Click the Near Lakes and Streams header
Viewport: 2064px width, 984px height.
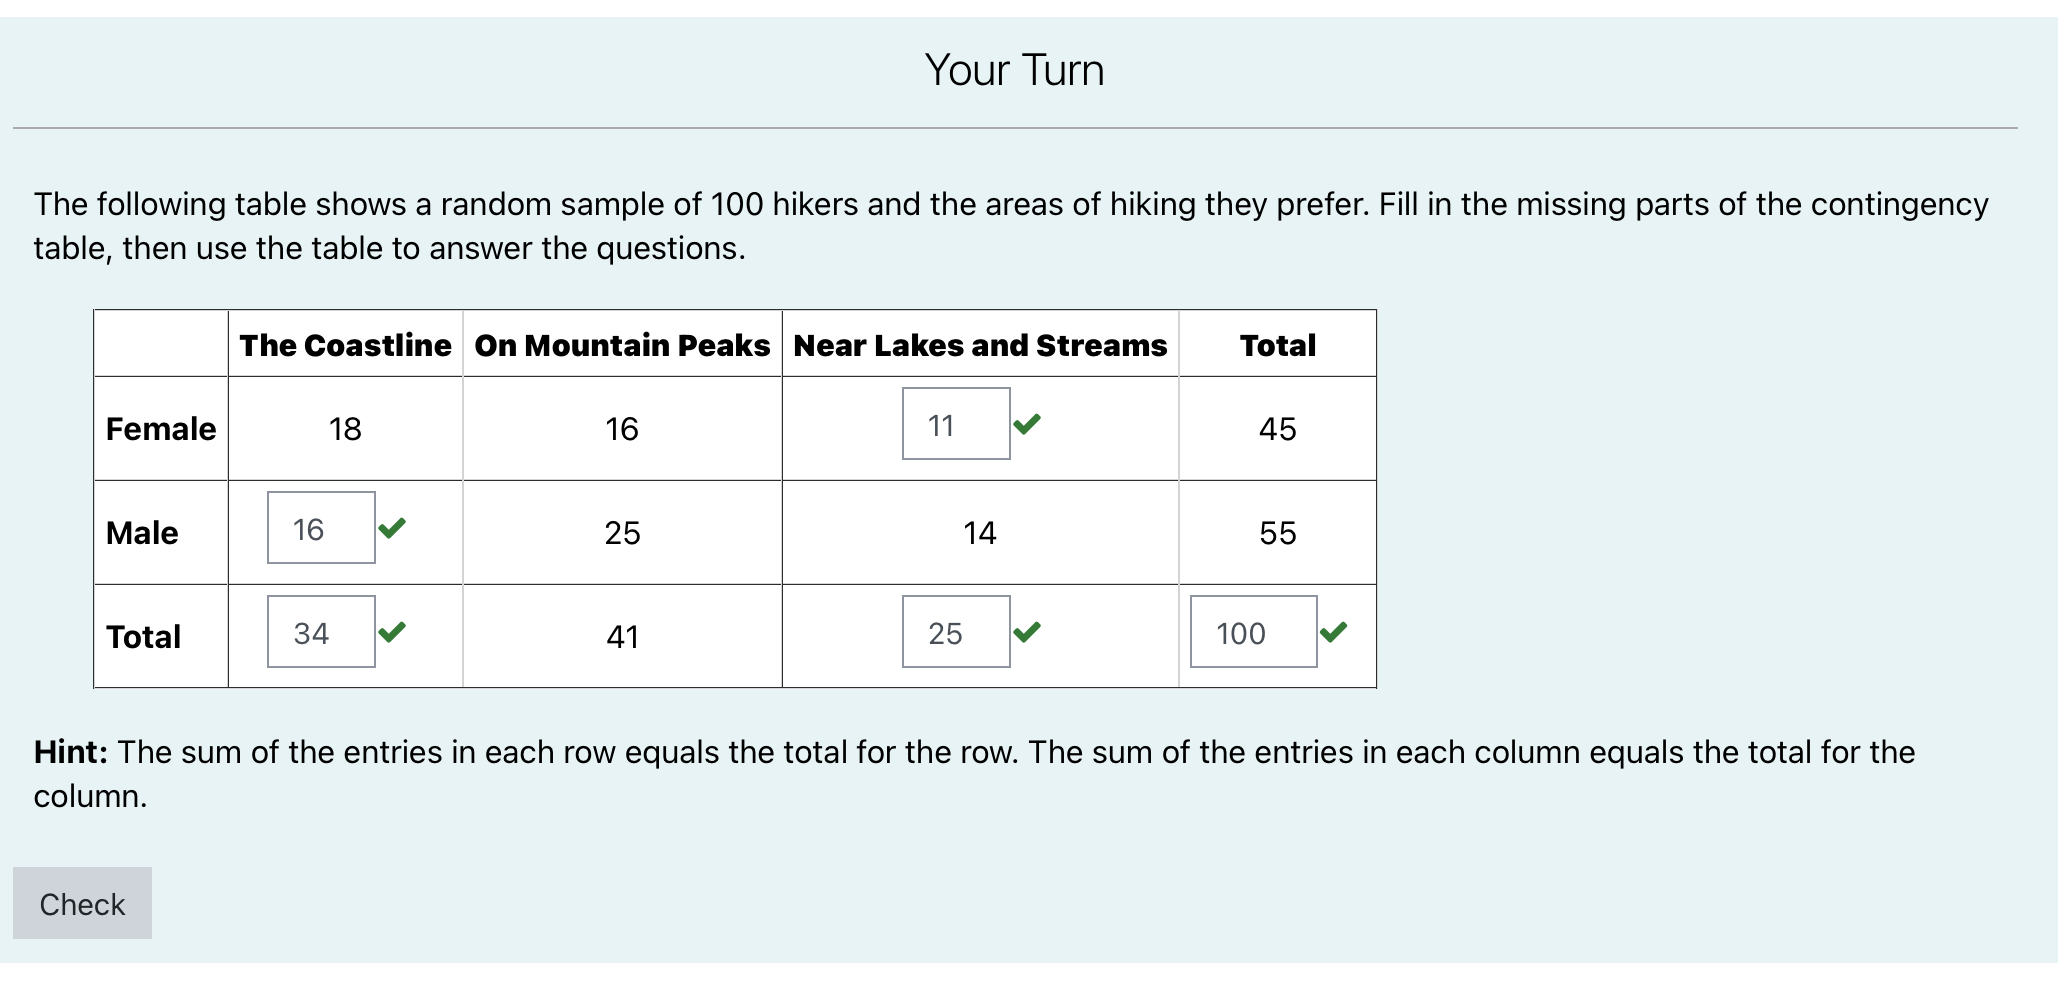pos(980,345)
